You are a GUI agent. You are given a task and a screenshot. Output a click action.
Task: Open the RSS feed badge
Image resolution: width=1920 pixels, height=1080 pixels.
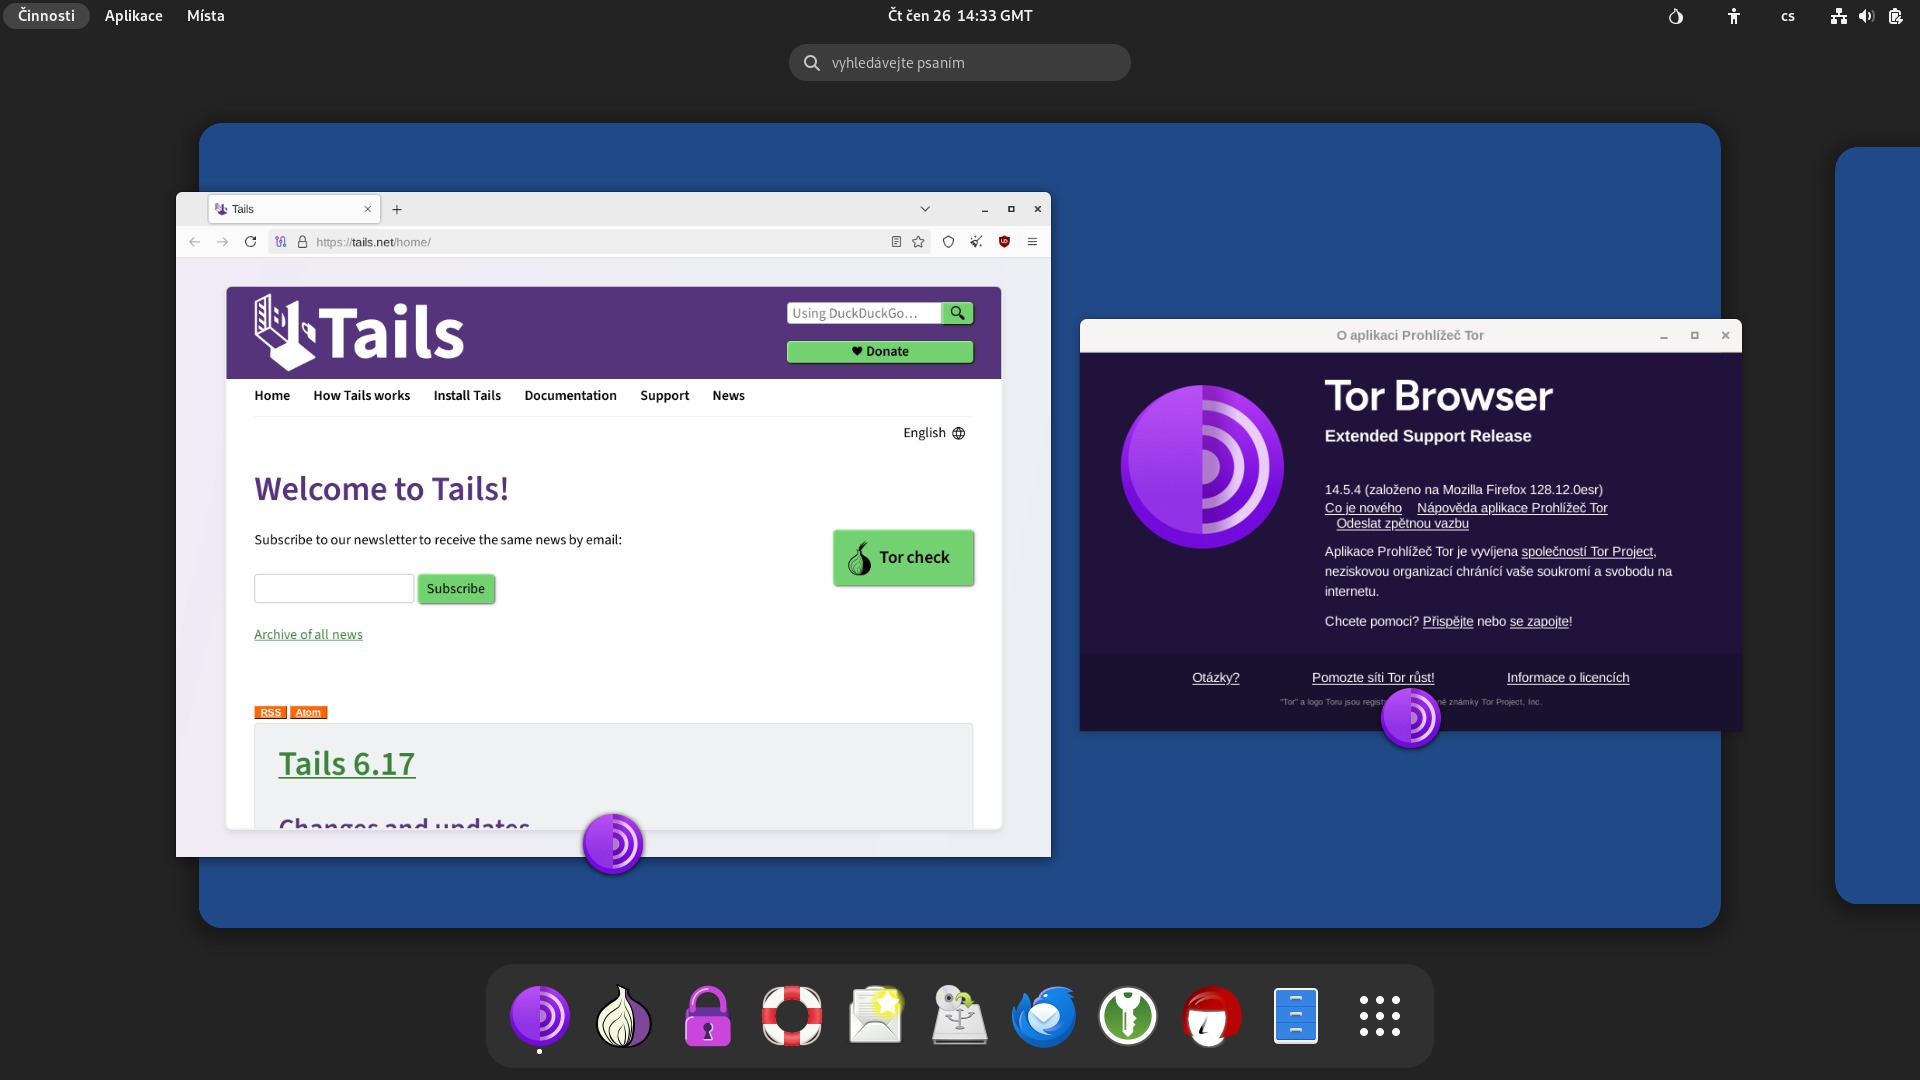point(270,713)
